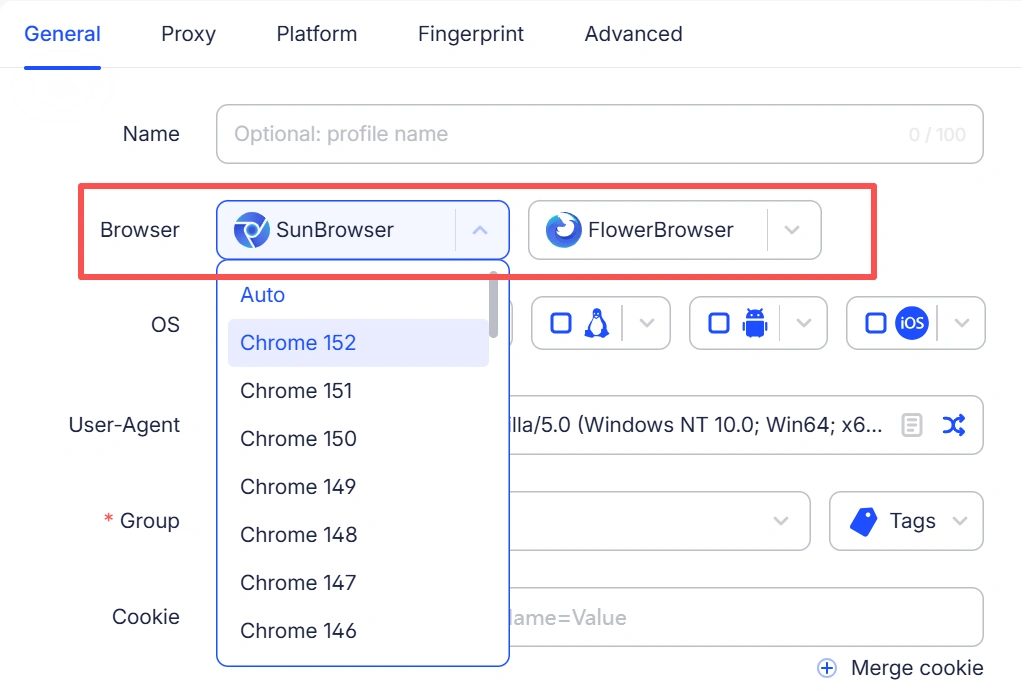This screenshot has height=693, width=1022.
Task: Click the browser version list scrollbar
Action: click(493, 305)
